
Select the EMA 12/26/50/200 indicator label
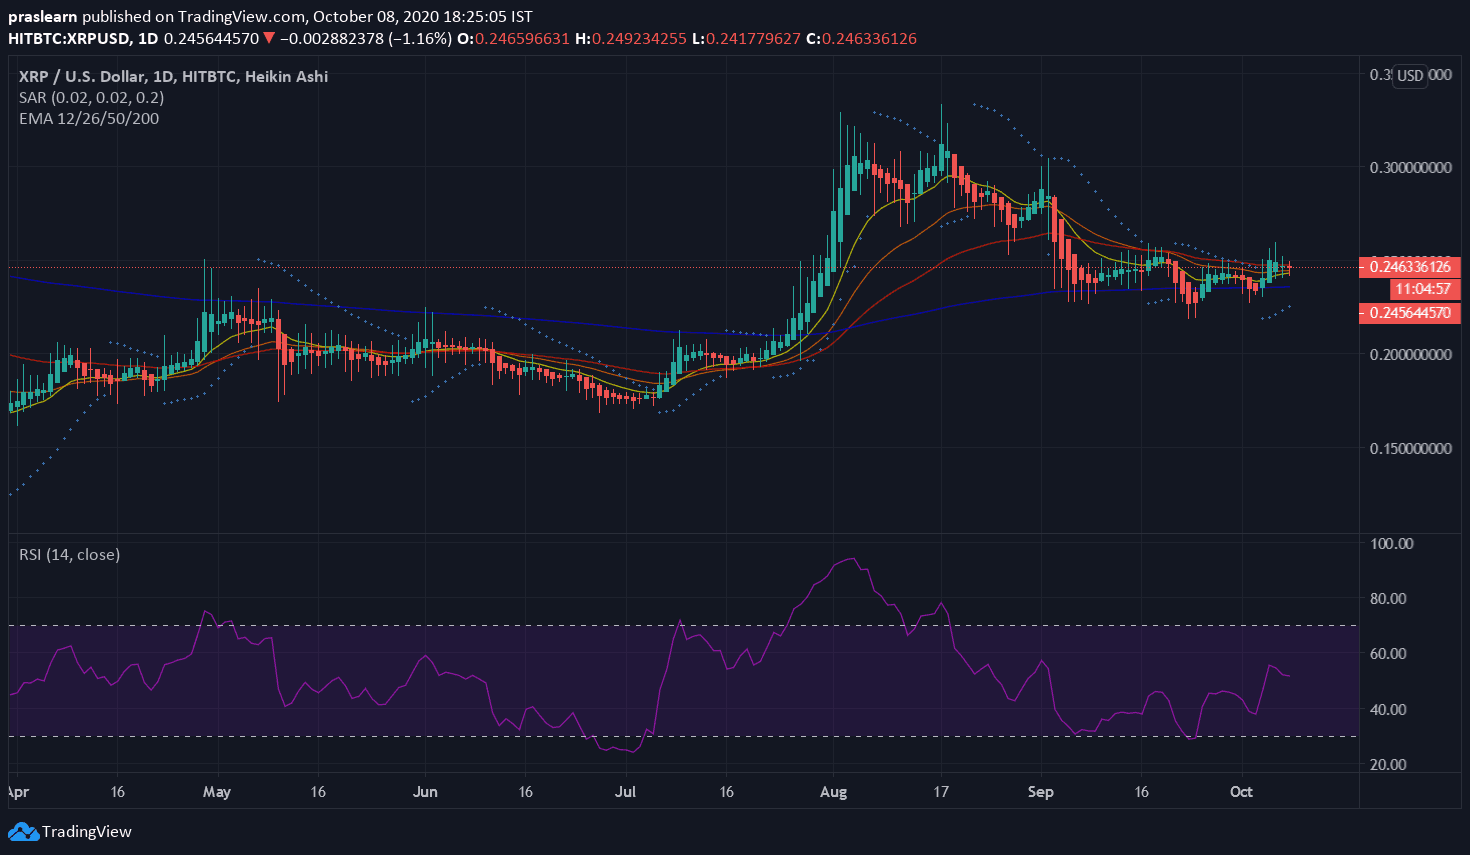tap(89, 118)
